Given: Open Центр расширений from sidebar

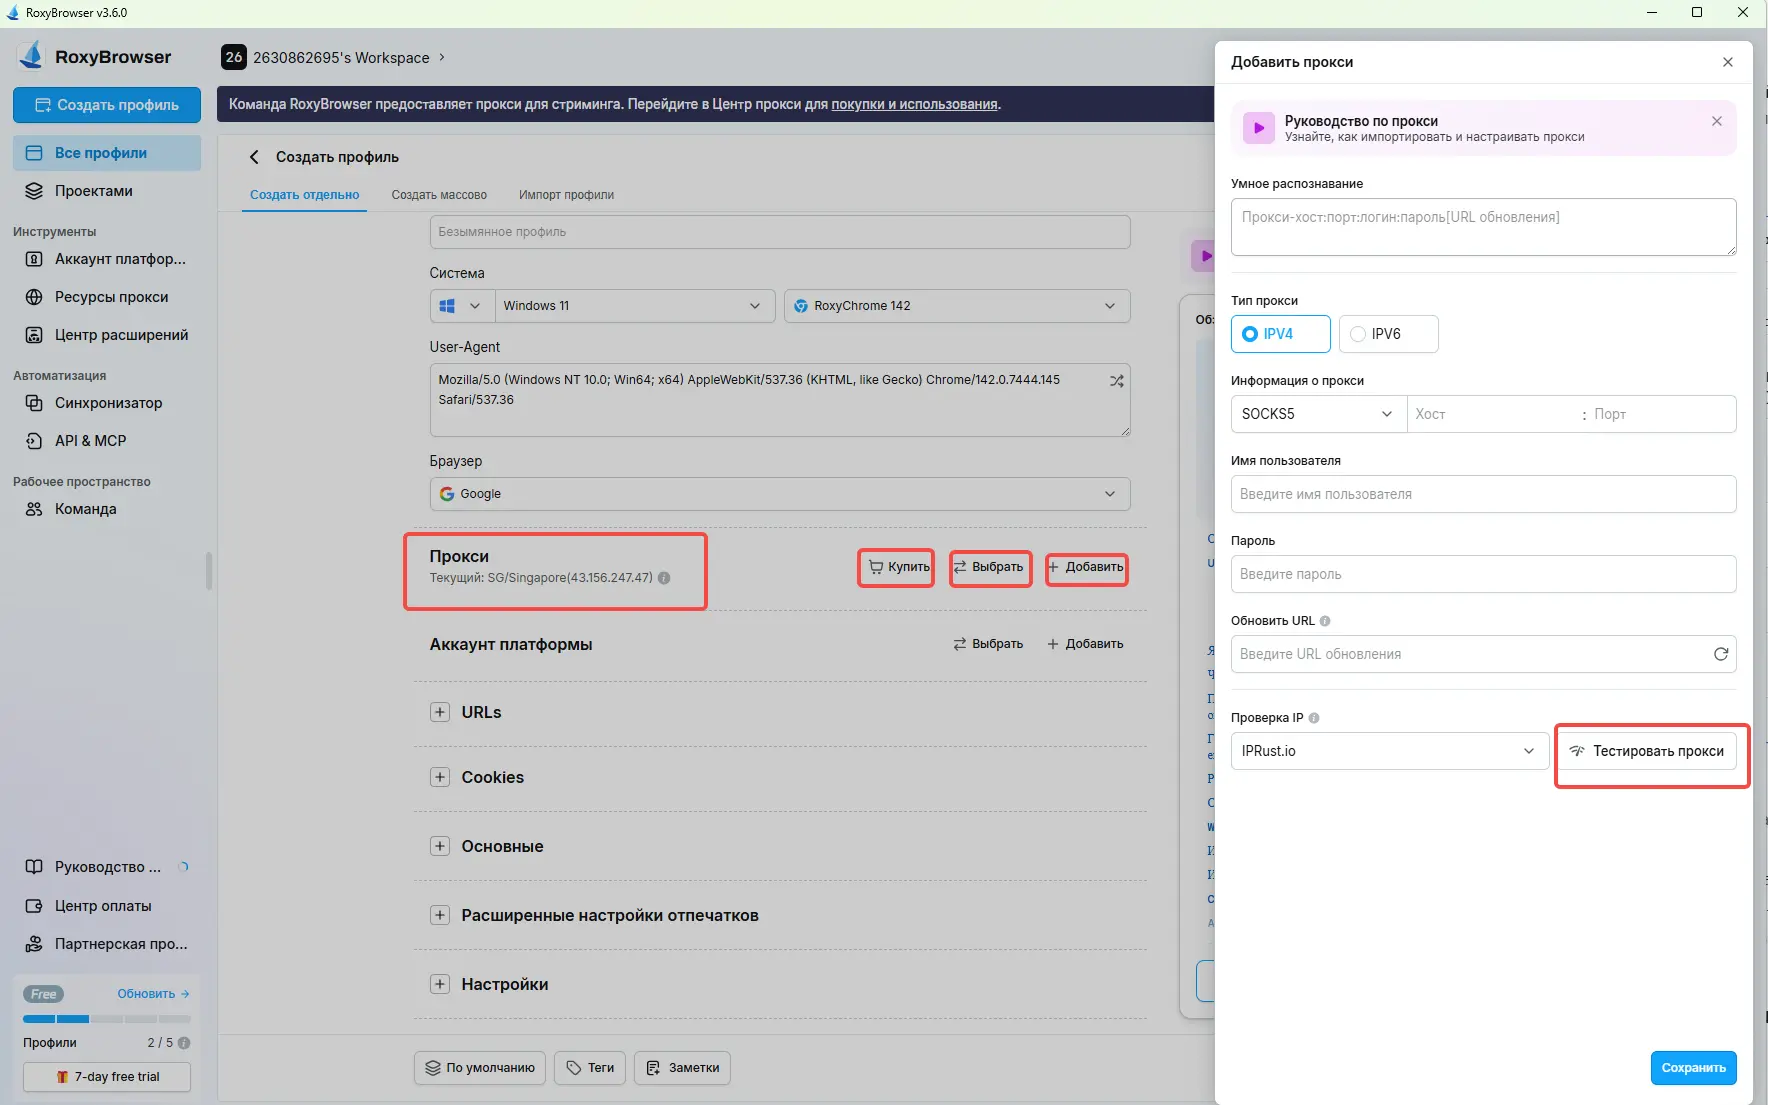Looking at the screenshot, I should [121, 335].
